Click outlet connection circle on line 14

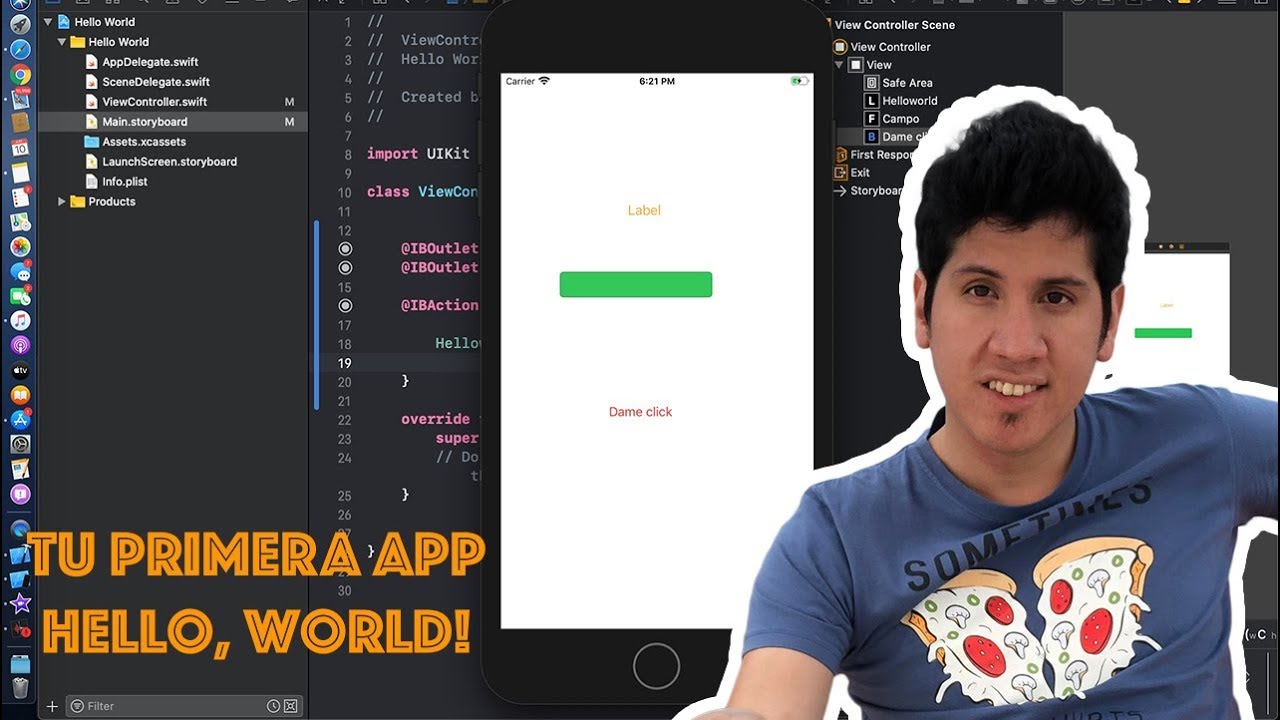click(x=345, y=267)
